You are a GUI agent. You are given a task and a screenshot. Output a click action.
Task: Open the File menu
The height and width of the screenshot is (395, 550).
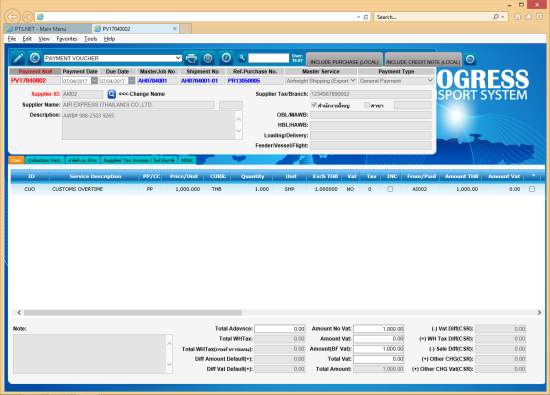tap(12, 39)
